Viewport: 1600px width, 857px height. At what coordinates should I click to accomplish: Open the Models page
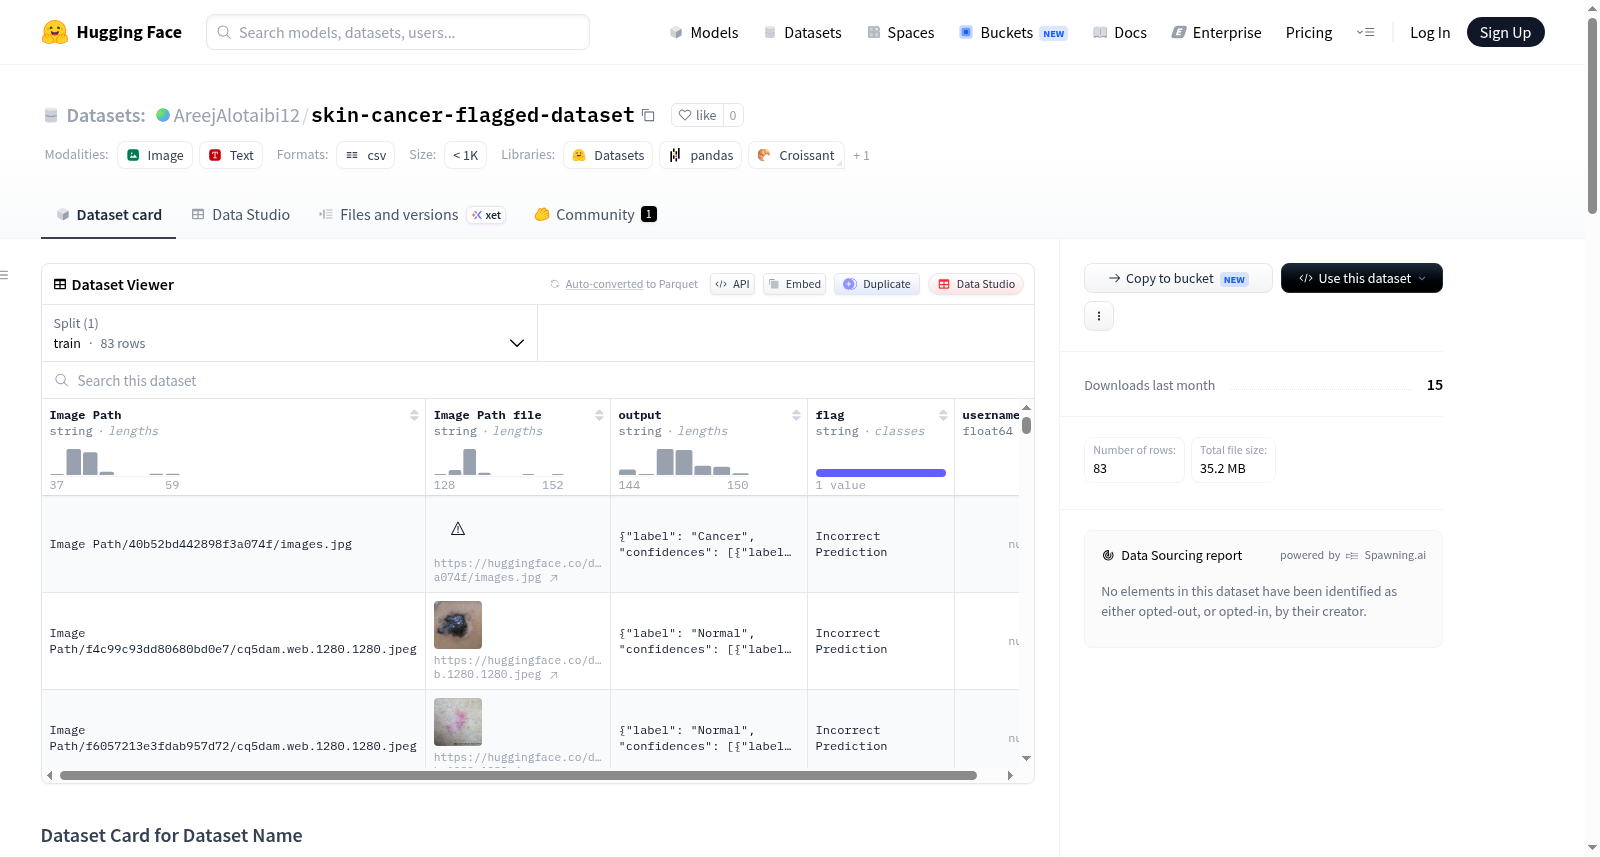click(x=704, y=33)
